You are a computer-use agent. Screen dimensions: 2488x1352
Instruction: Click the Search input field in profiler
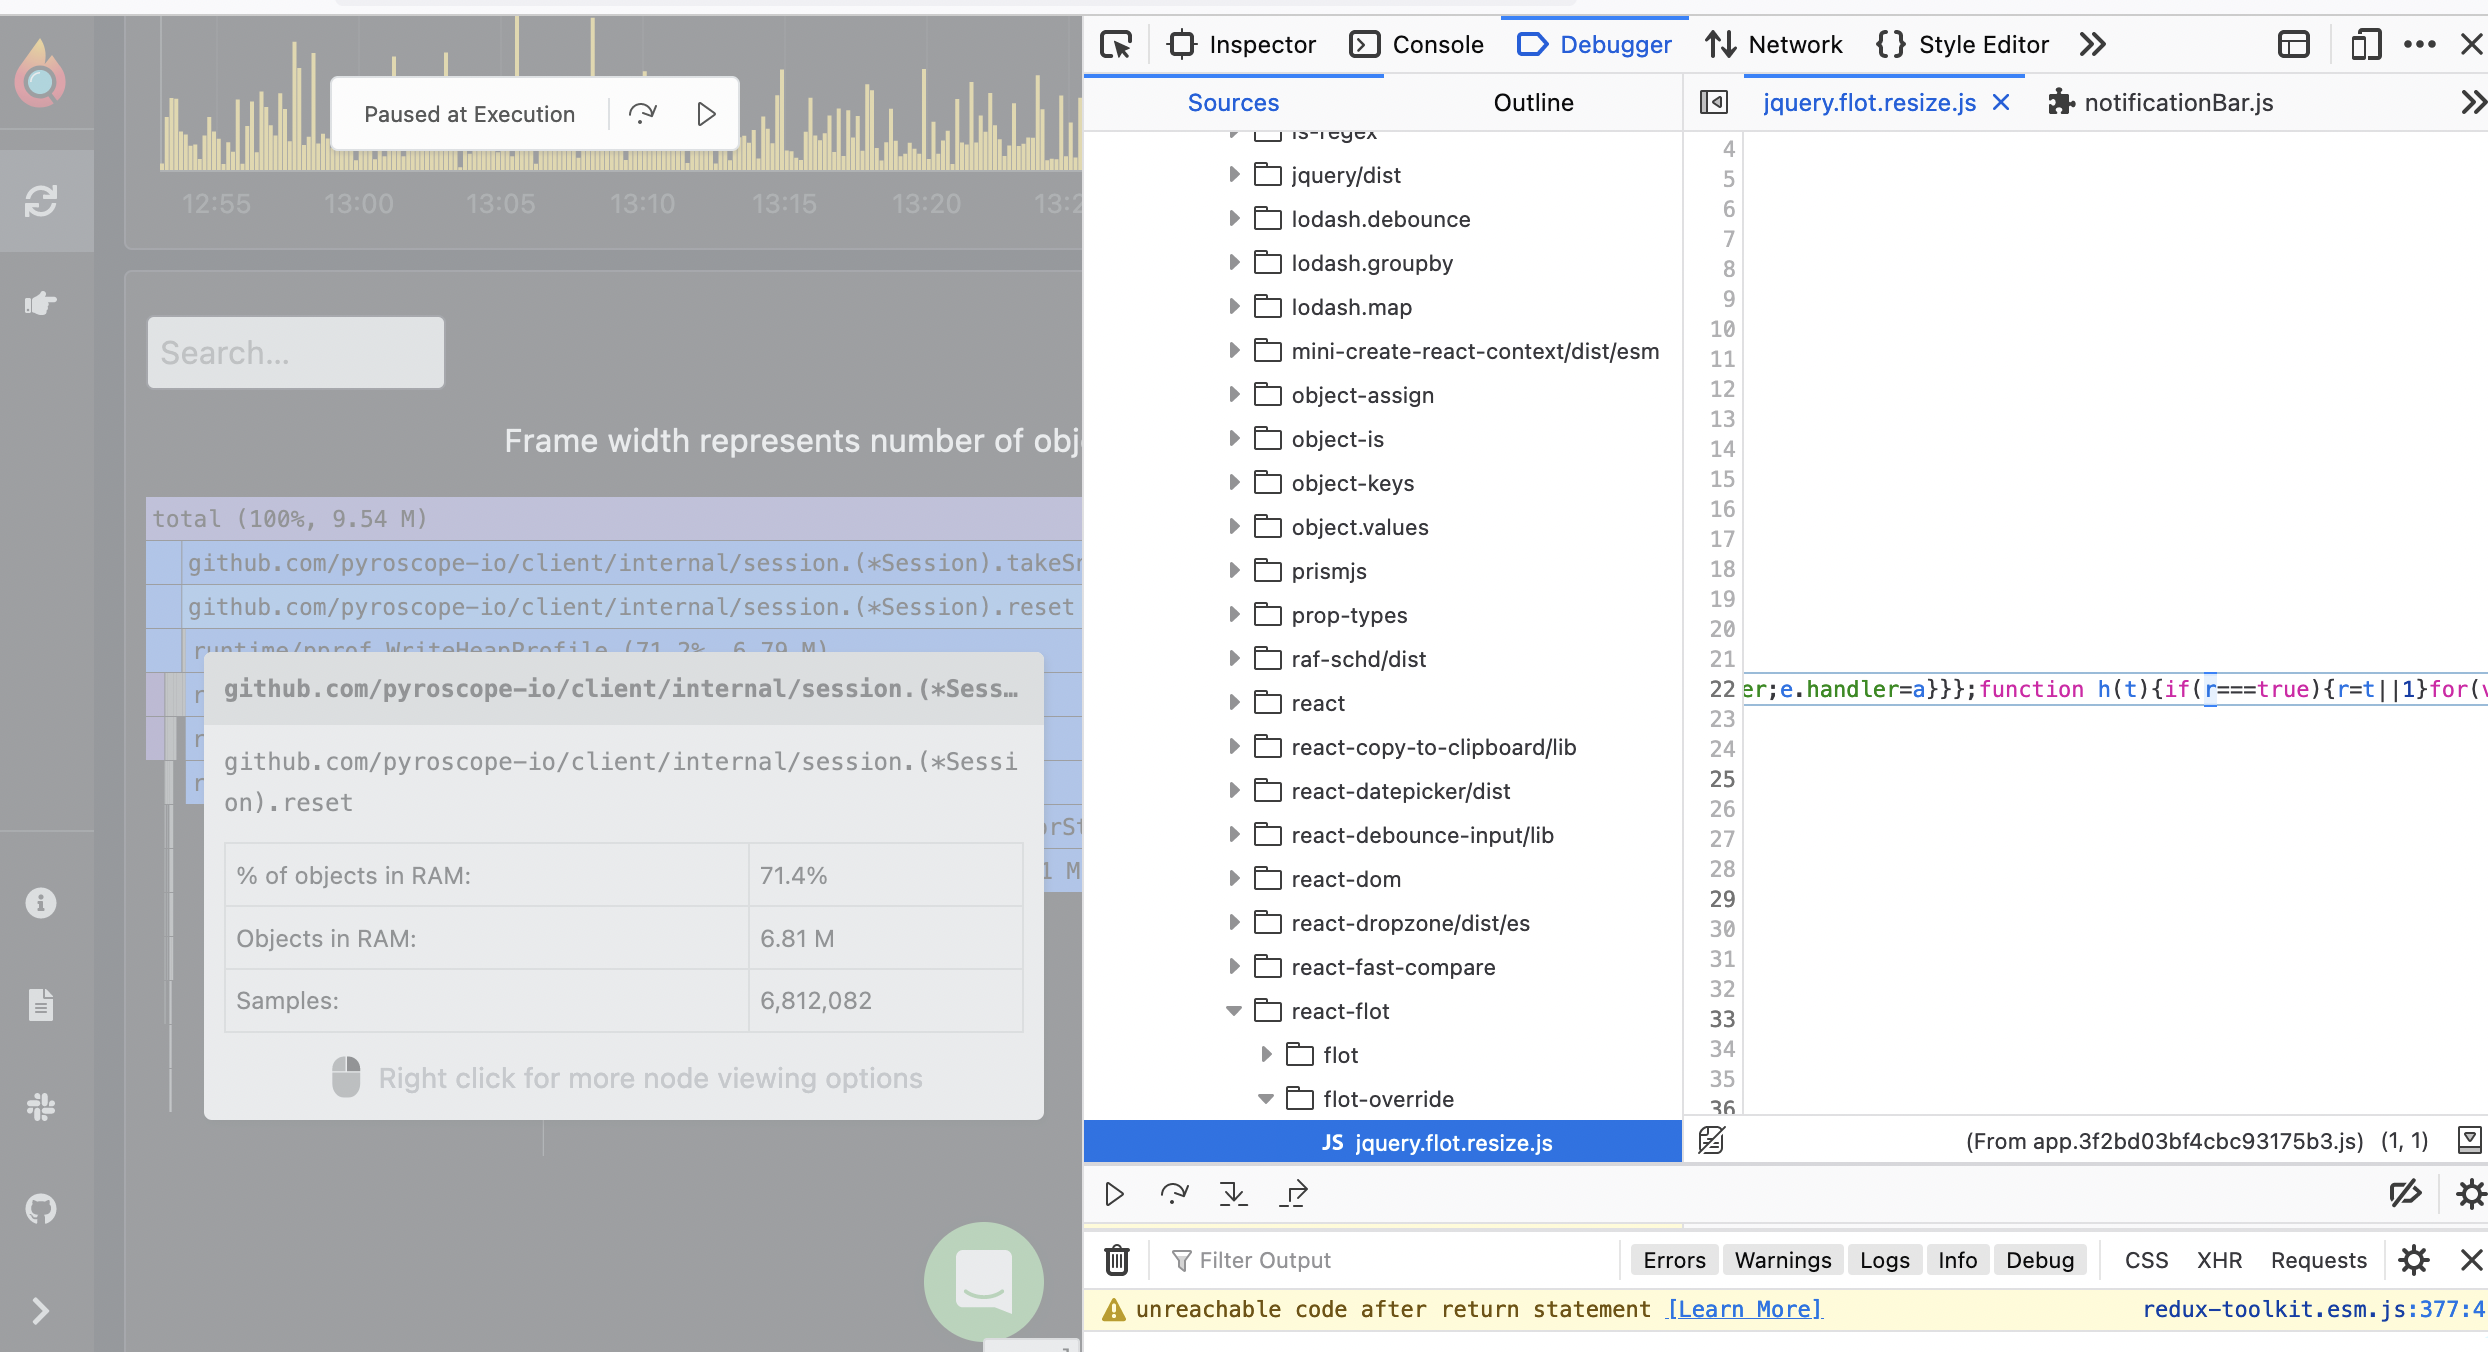295,351
